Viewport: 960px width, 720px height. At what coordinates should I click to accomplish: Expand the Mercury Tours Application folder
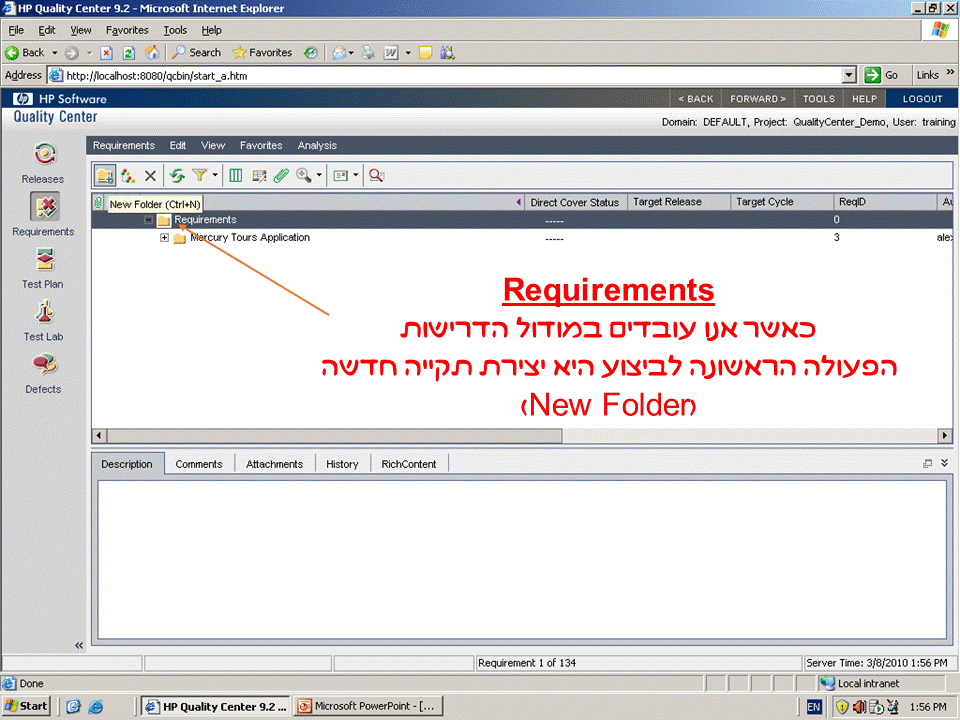164,238
